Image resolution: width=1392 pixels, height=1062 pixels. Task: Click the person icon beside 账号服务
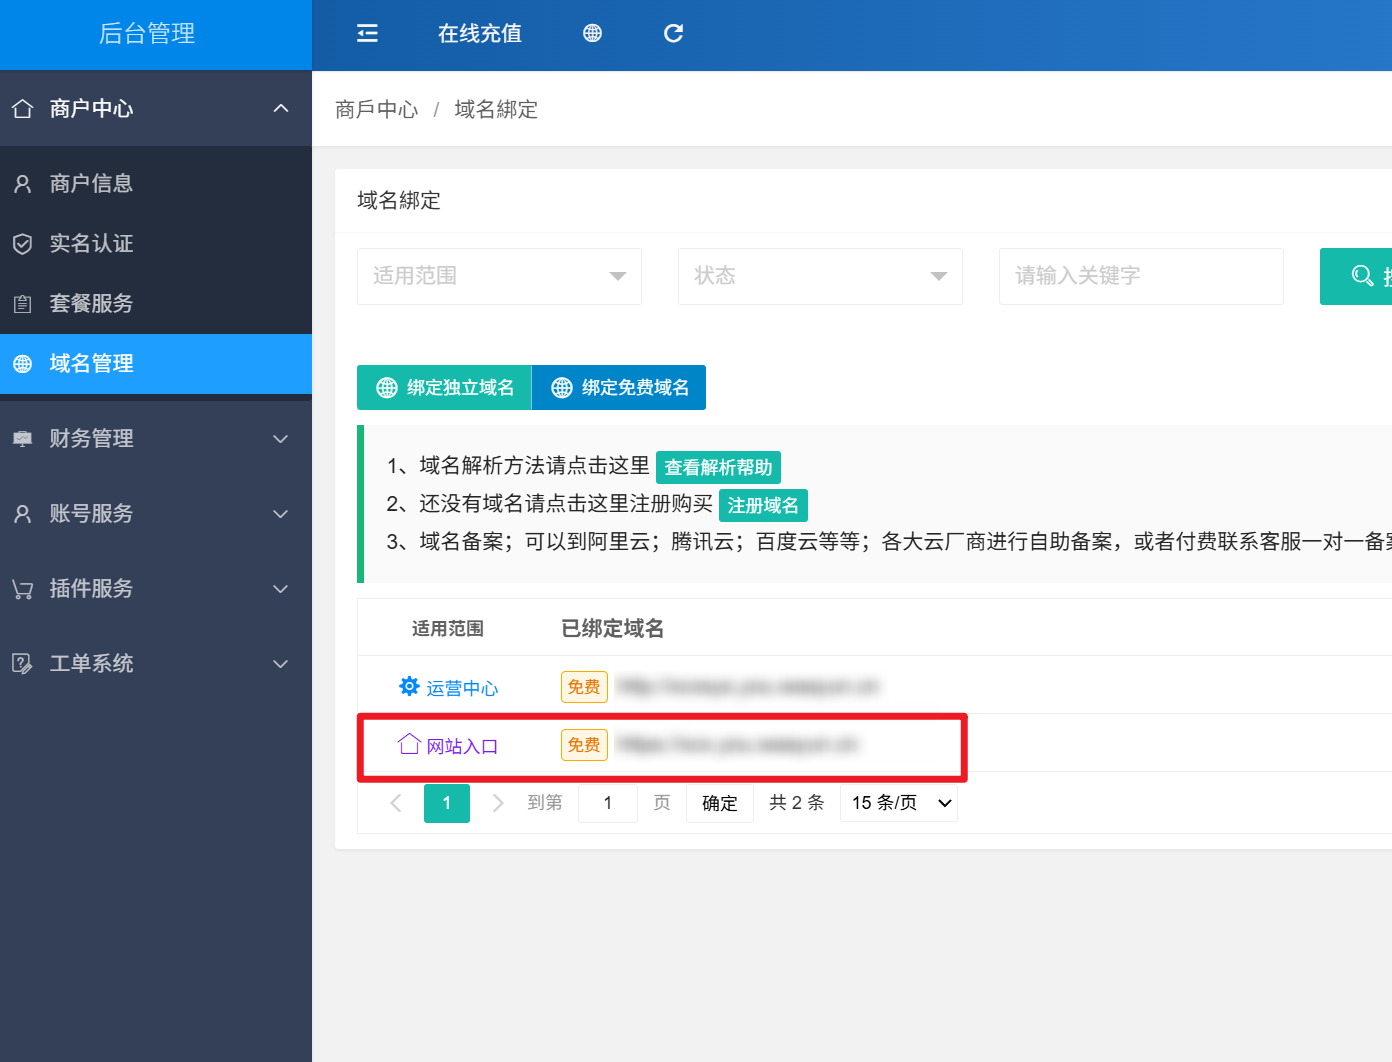pos(23,514)
